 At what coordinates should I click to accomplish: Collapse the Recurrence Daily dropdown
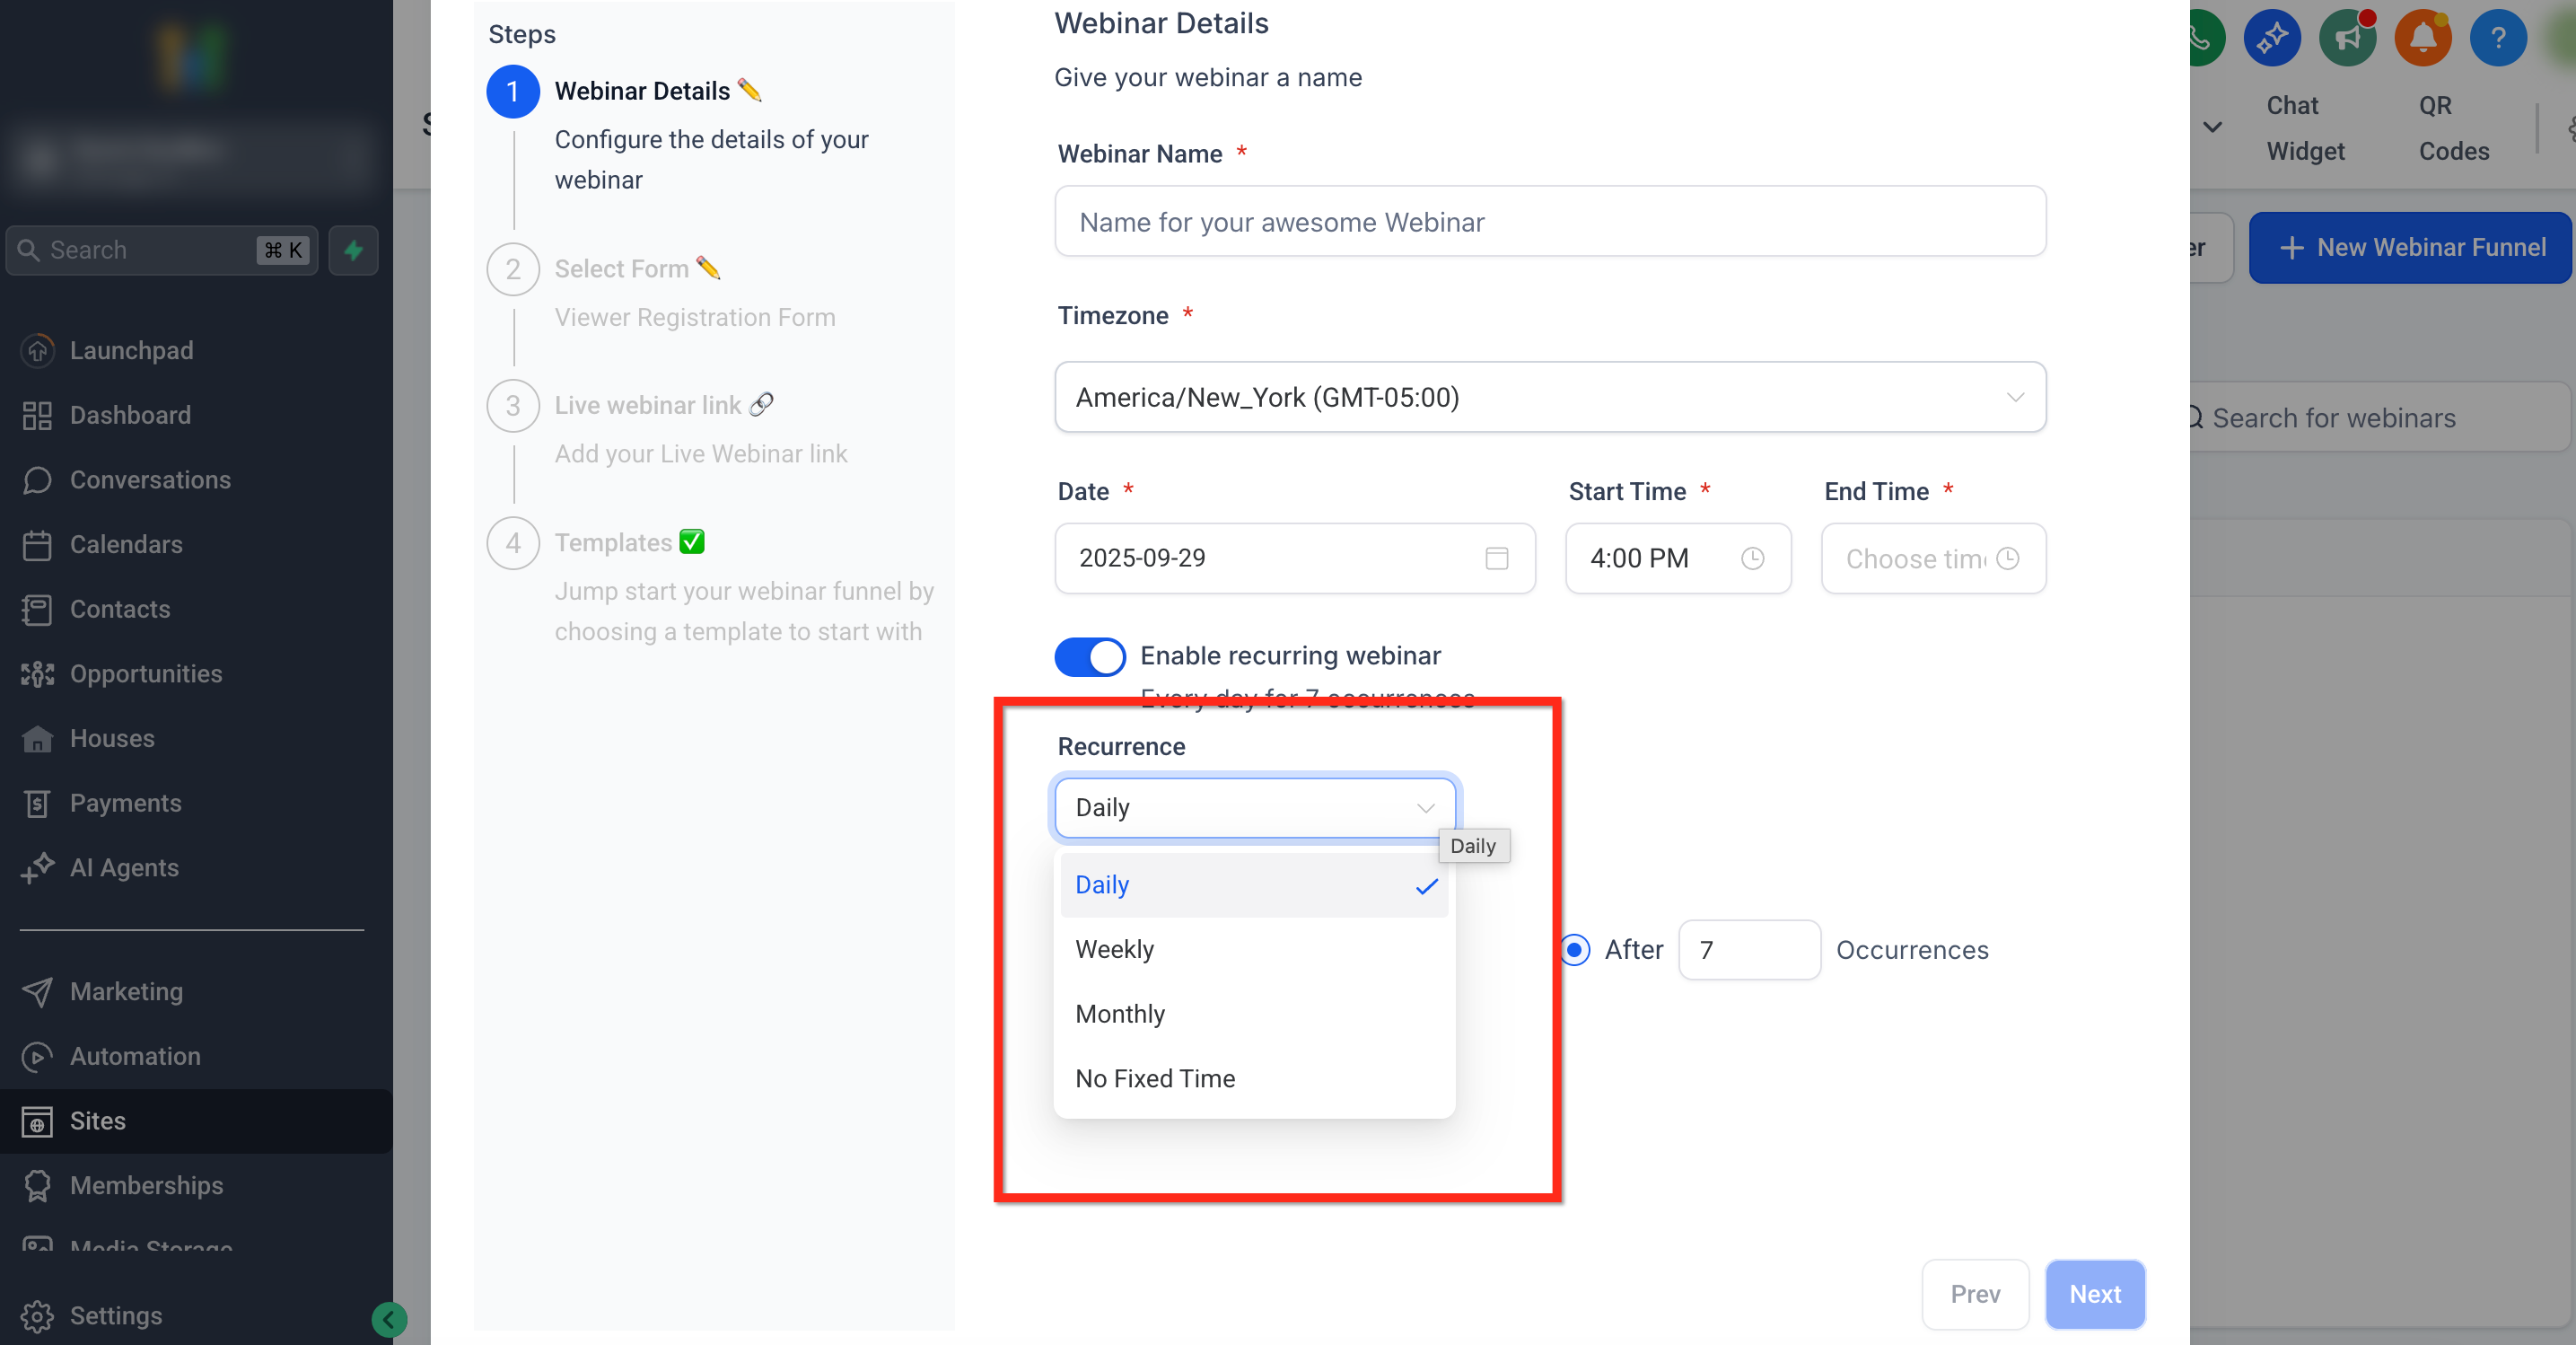click(x=1254, y=807)
